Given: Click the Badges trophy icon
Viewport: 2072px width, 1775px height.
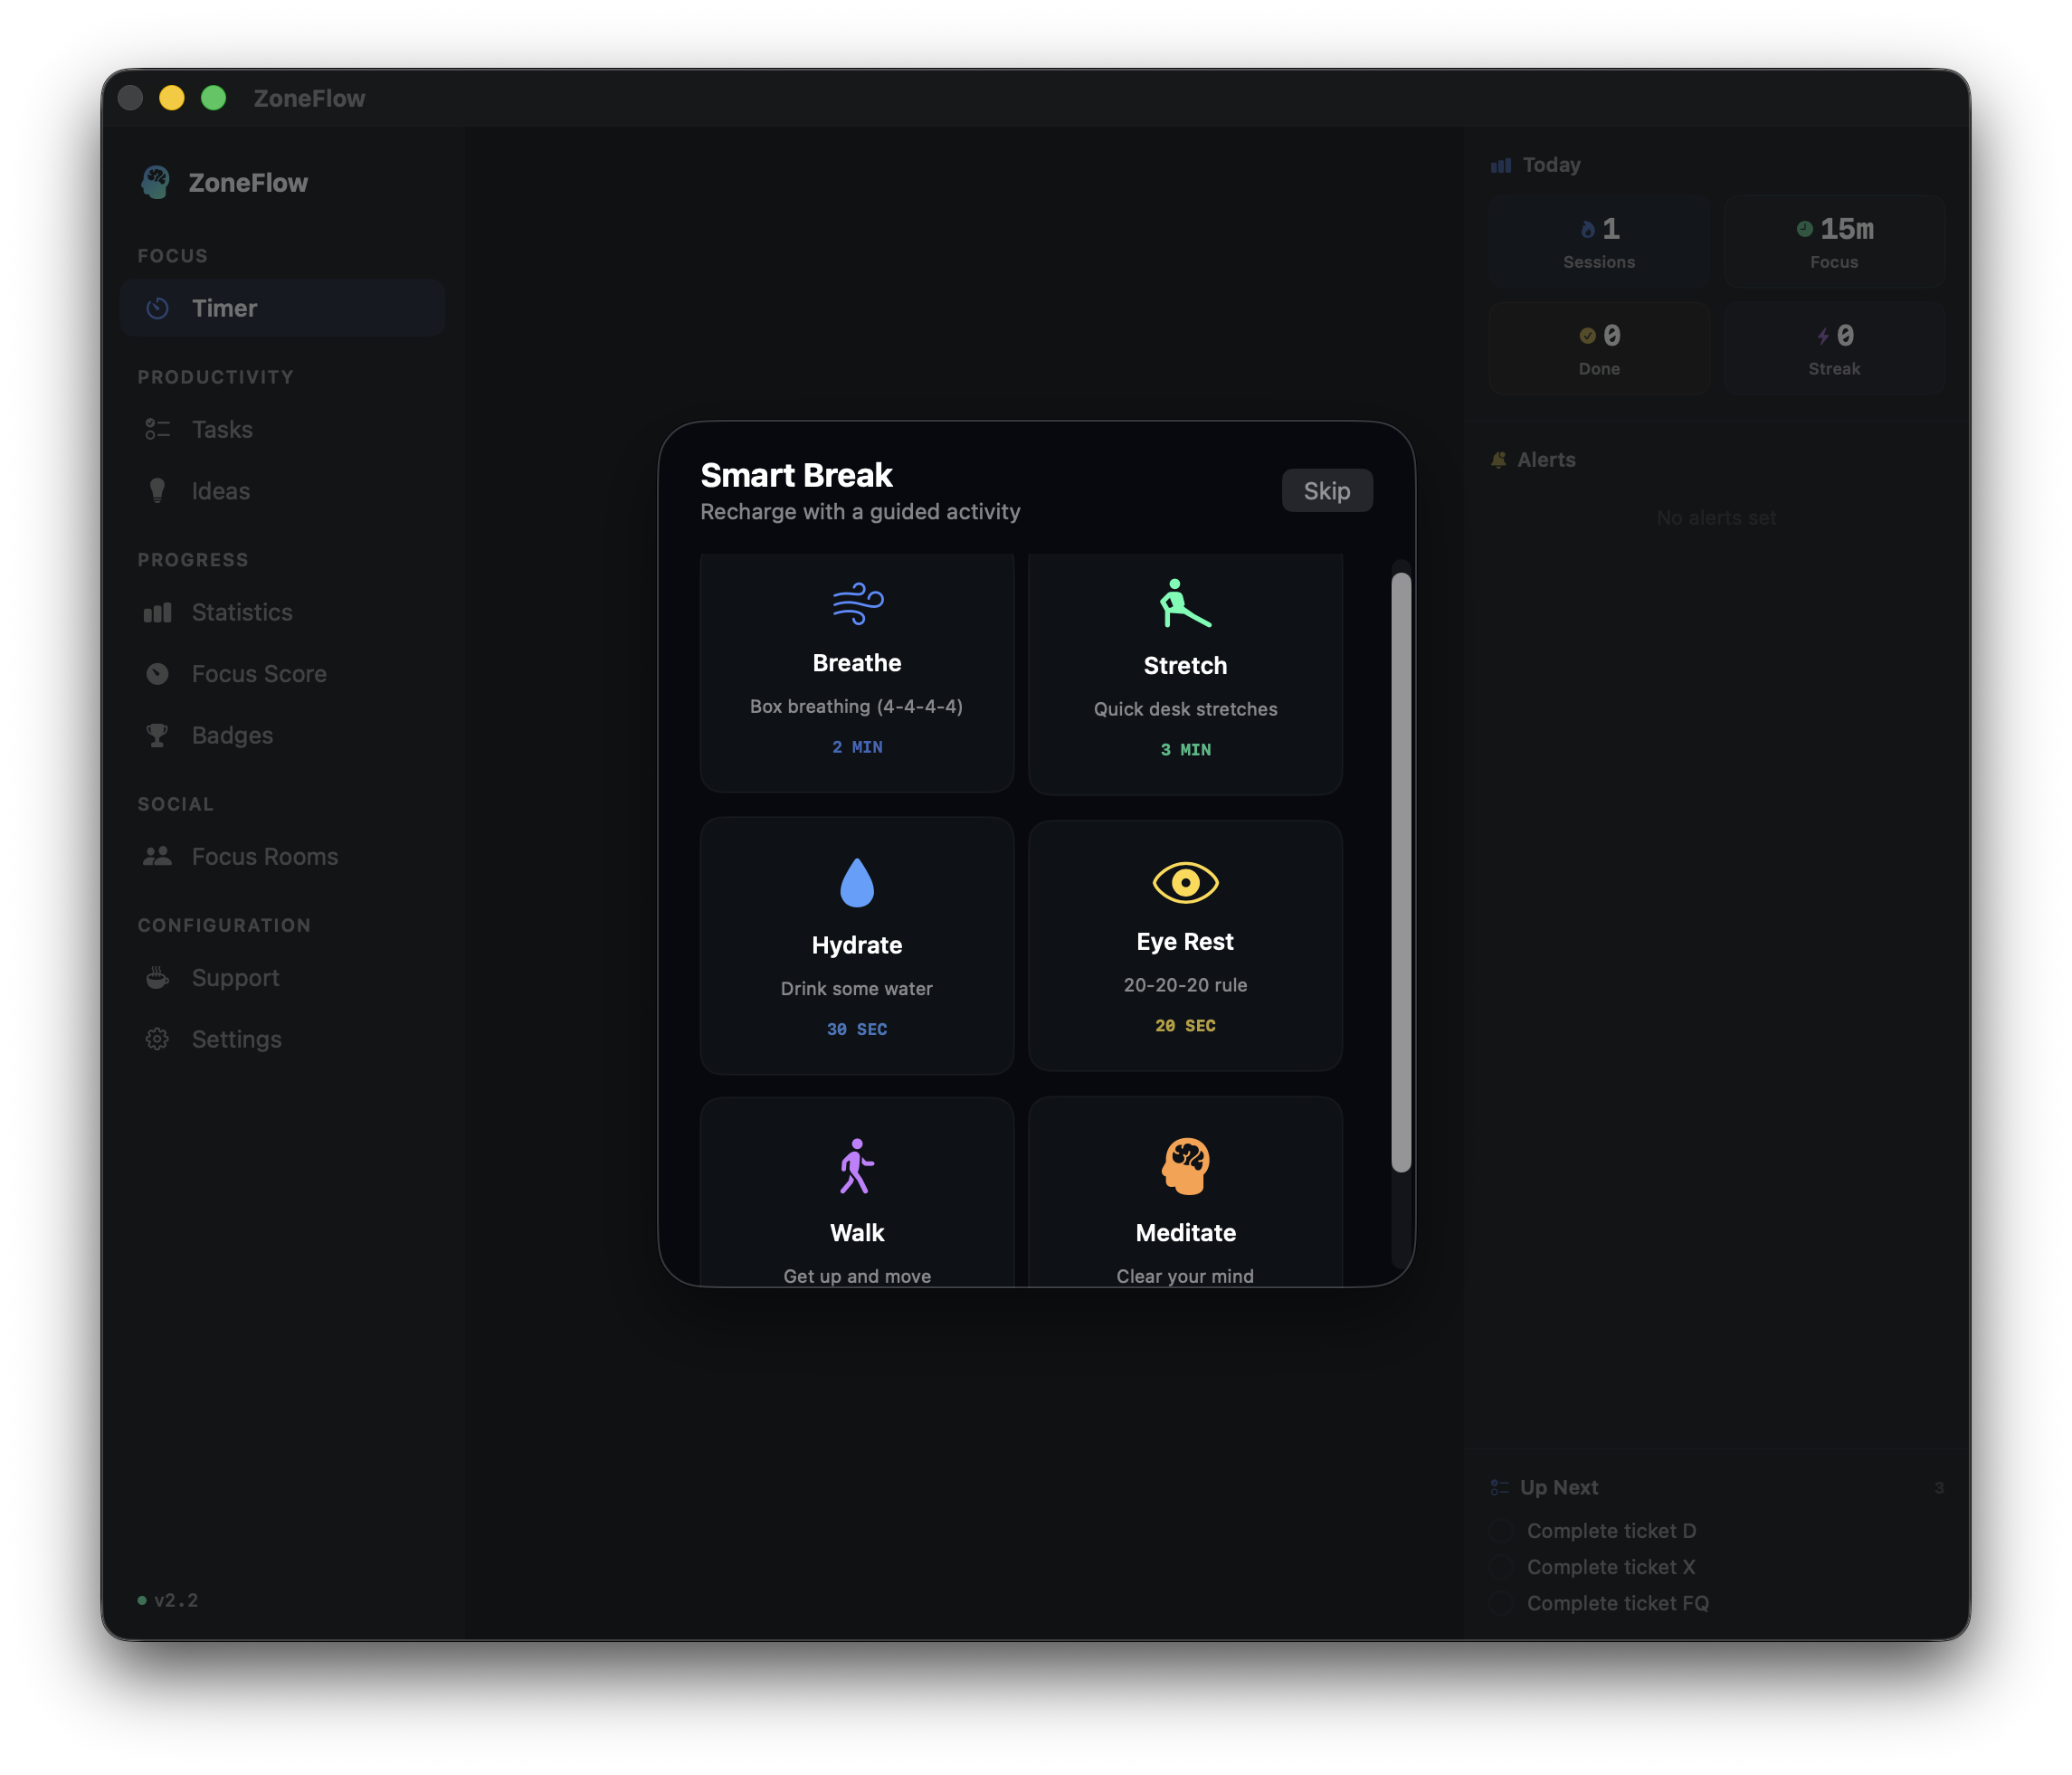Looking at the screenshot, I should click(x=157, y=735).
